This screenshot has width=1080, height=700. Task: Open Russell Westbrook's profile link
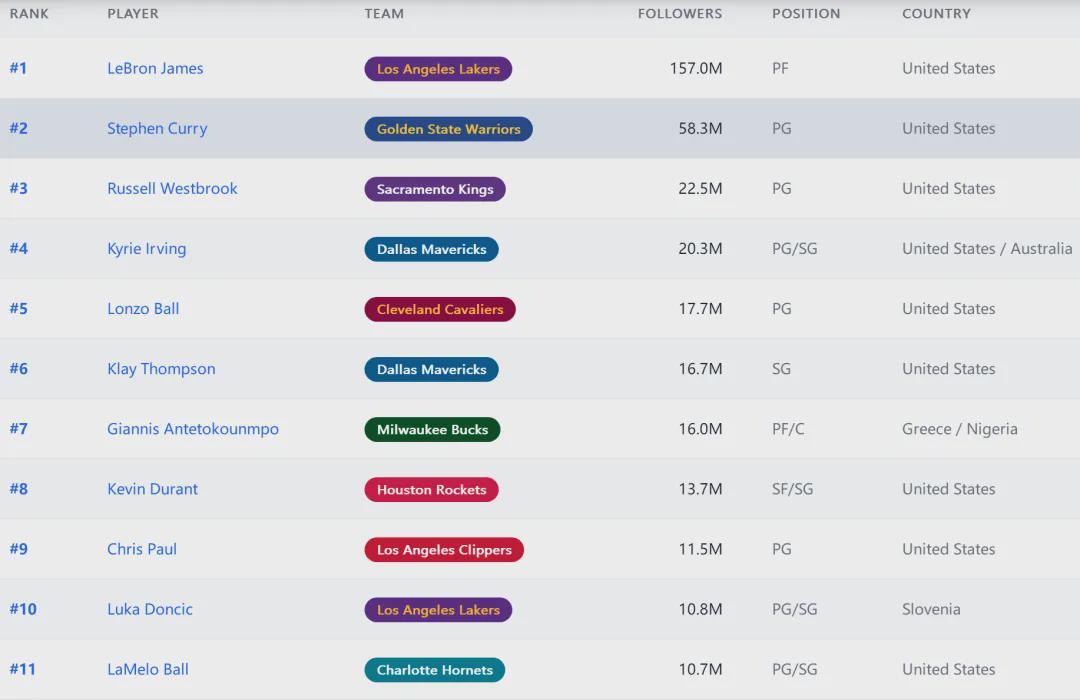pyautogui.click(x=172, y=188)
